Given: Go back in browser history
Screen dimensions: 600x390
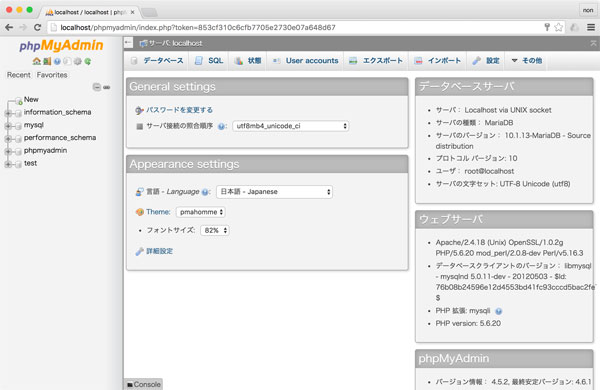Looking at the screenshot, I should [x=9, y=27].
